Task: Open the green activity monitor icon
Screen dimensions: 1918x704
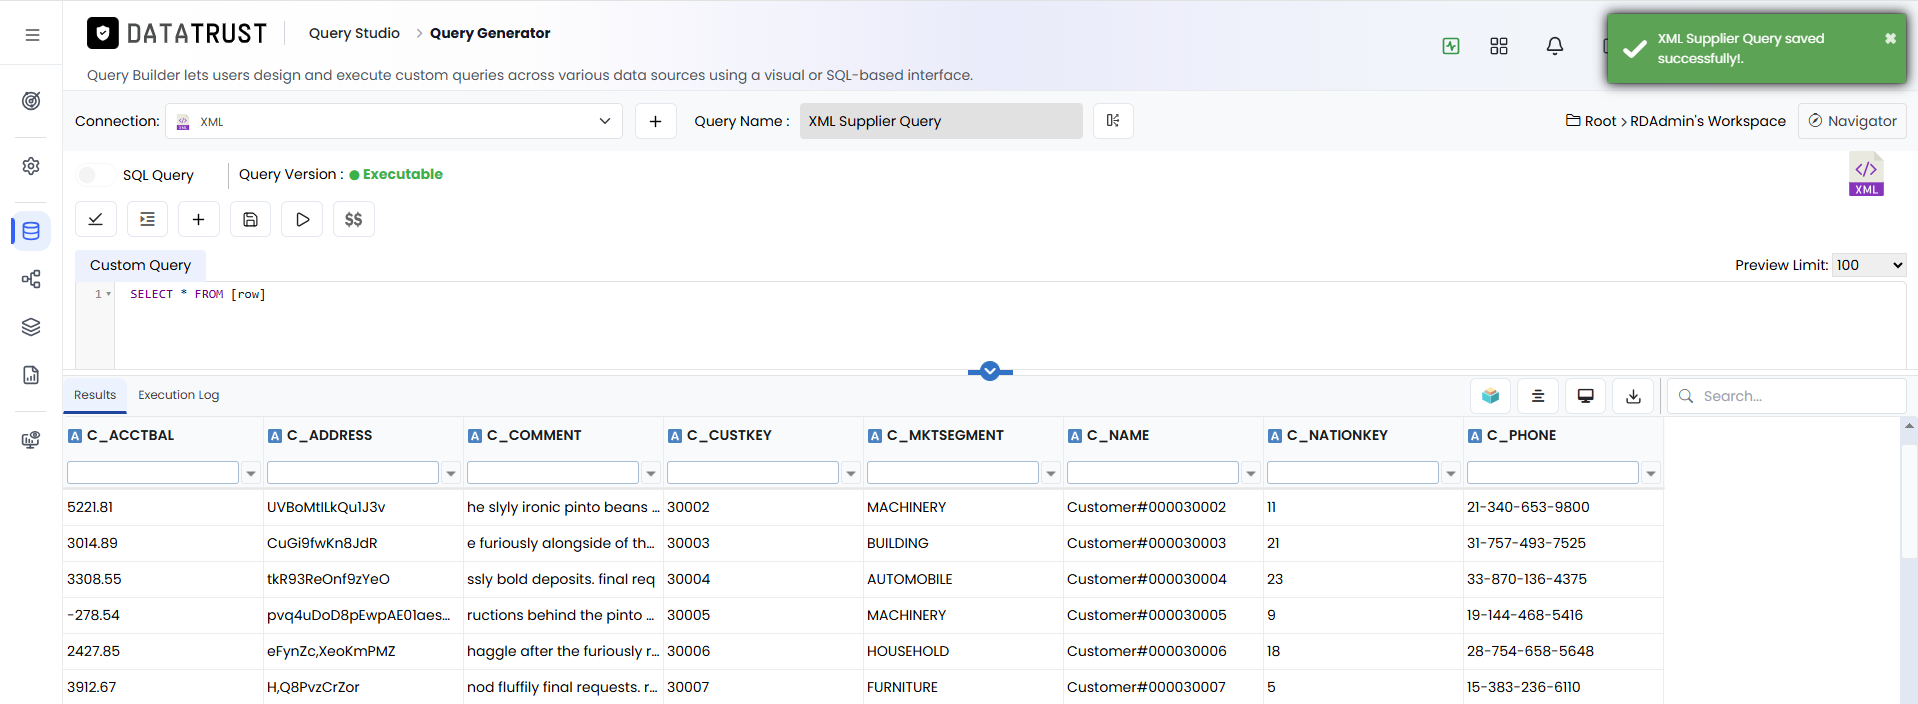Action: click(1451, 46)
